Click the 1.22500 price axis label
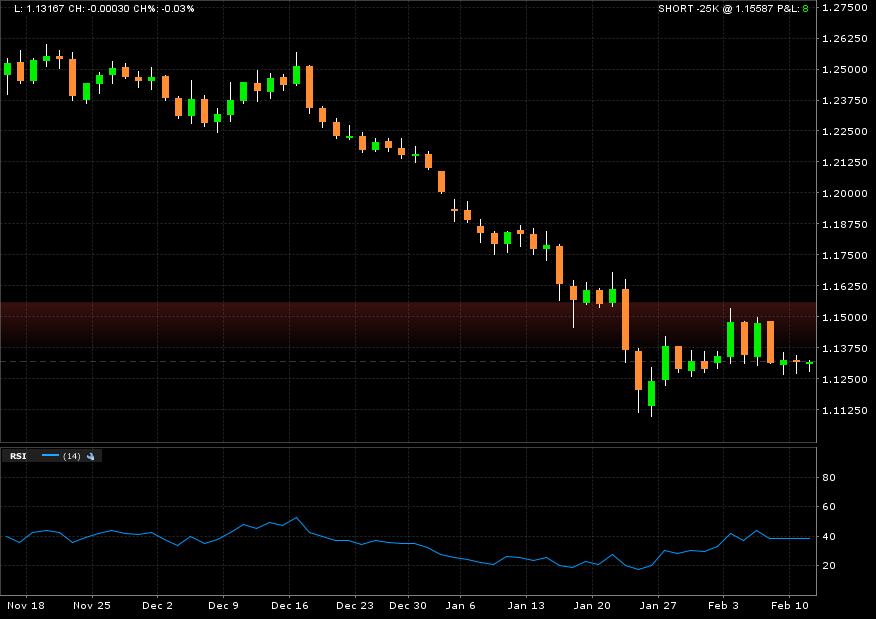 845,131
